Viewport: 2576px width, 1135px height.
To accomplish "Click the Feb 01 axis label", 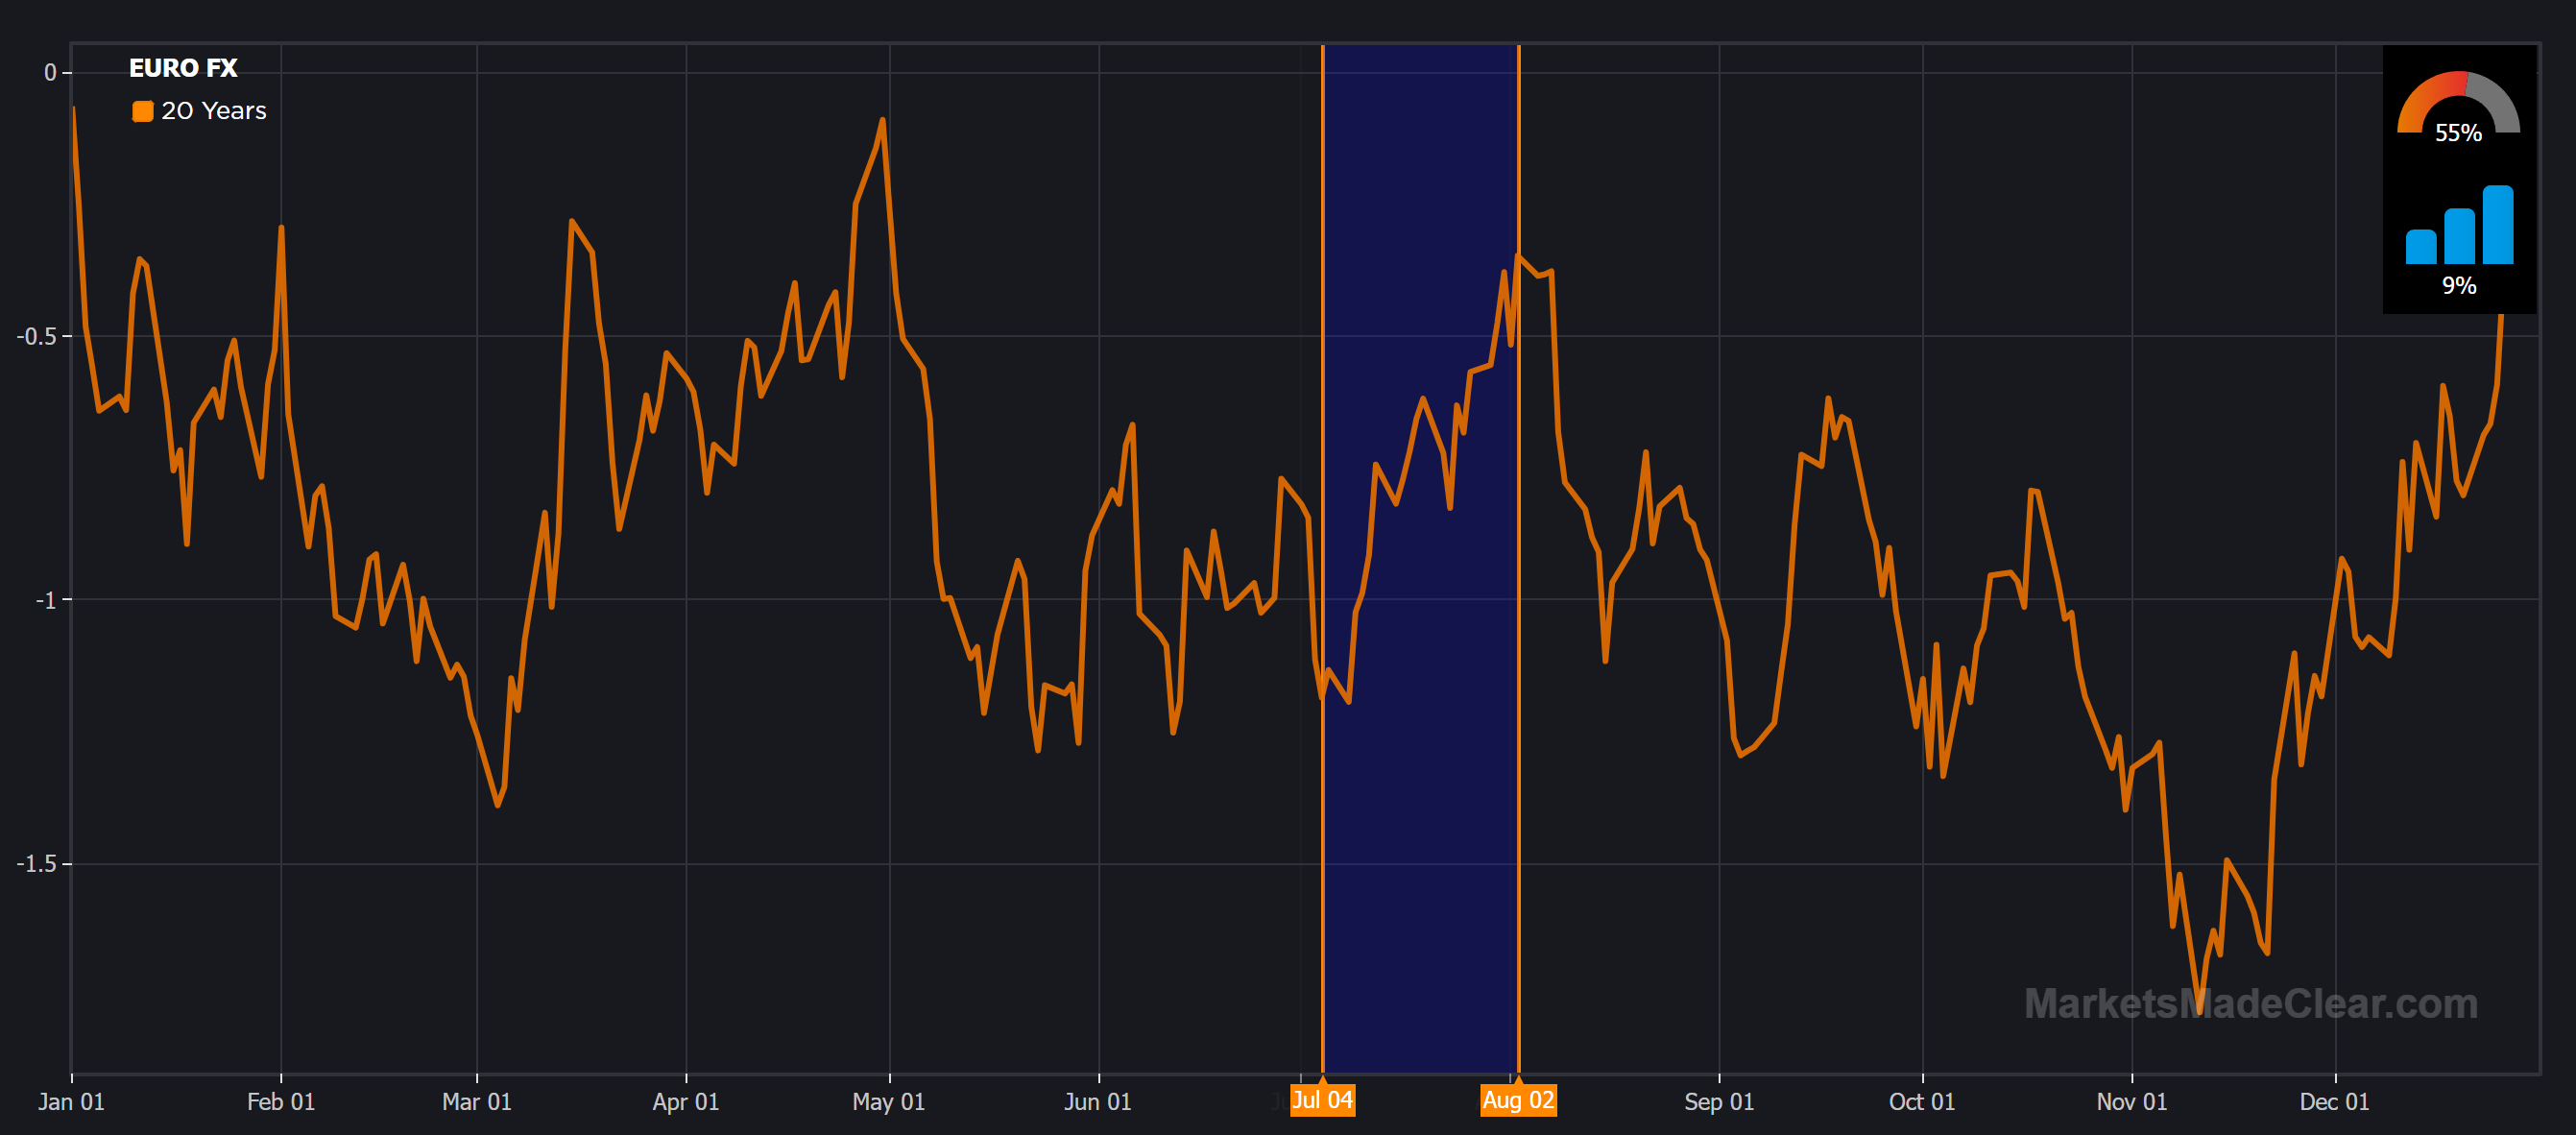I will tap(281, 1102).
